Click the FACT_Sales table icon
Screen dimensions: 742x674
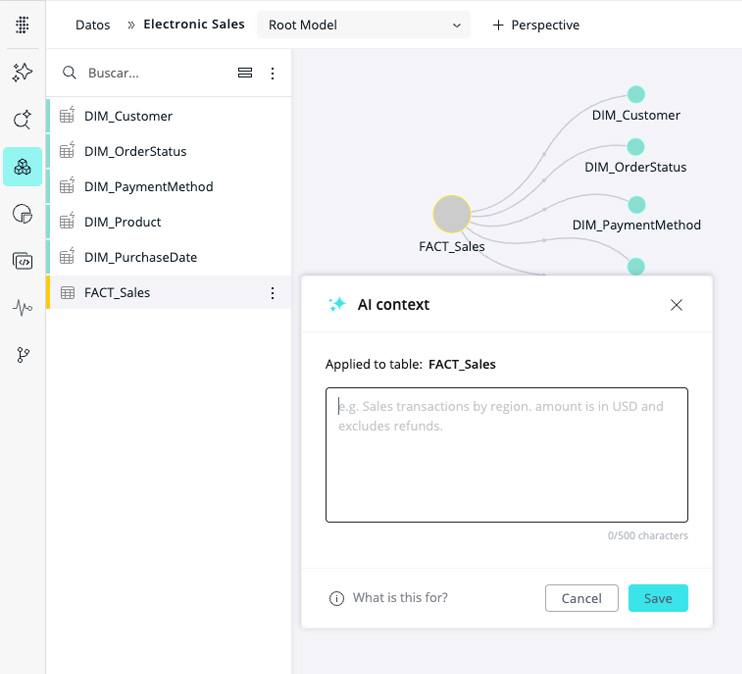(68, 293)
